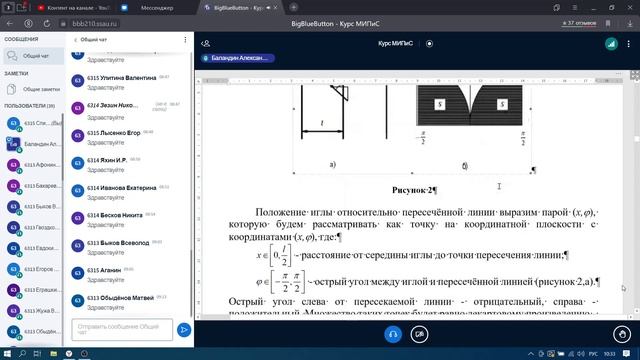This screenshot has width=640, height=360.
Task: Open the Windows Start menu
Action: [x=7, y=353]
